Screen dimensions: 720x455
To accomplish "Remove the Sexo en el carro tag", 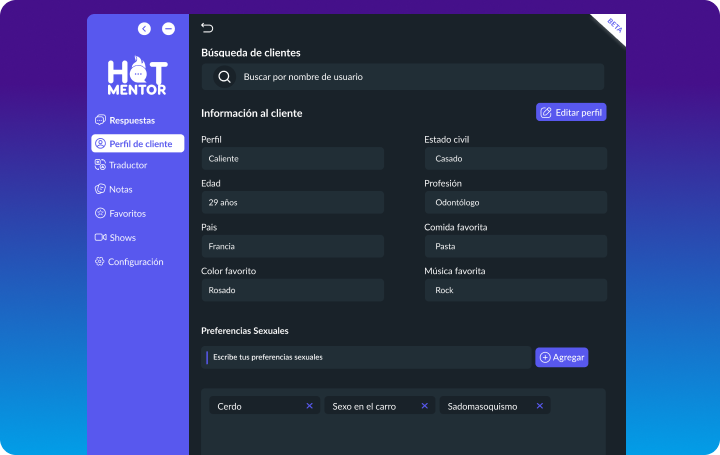I will (x=424, y=406).
